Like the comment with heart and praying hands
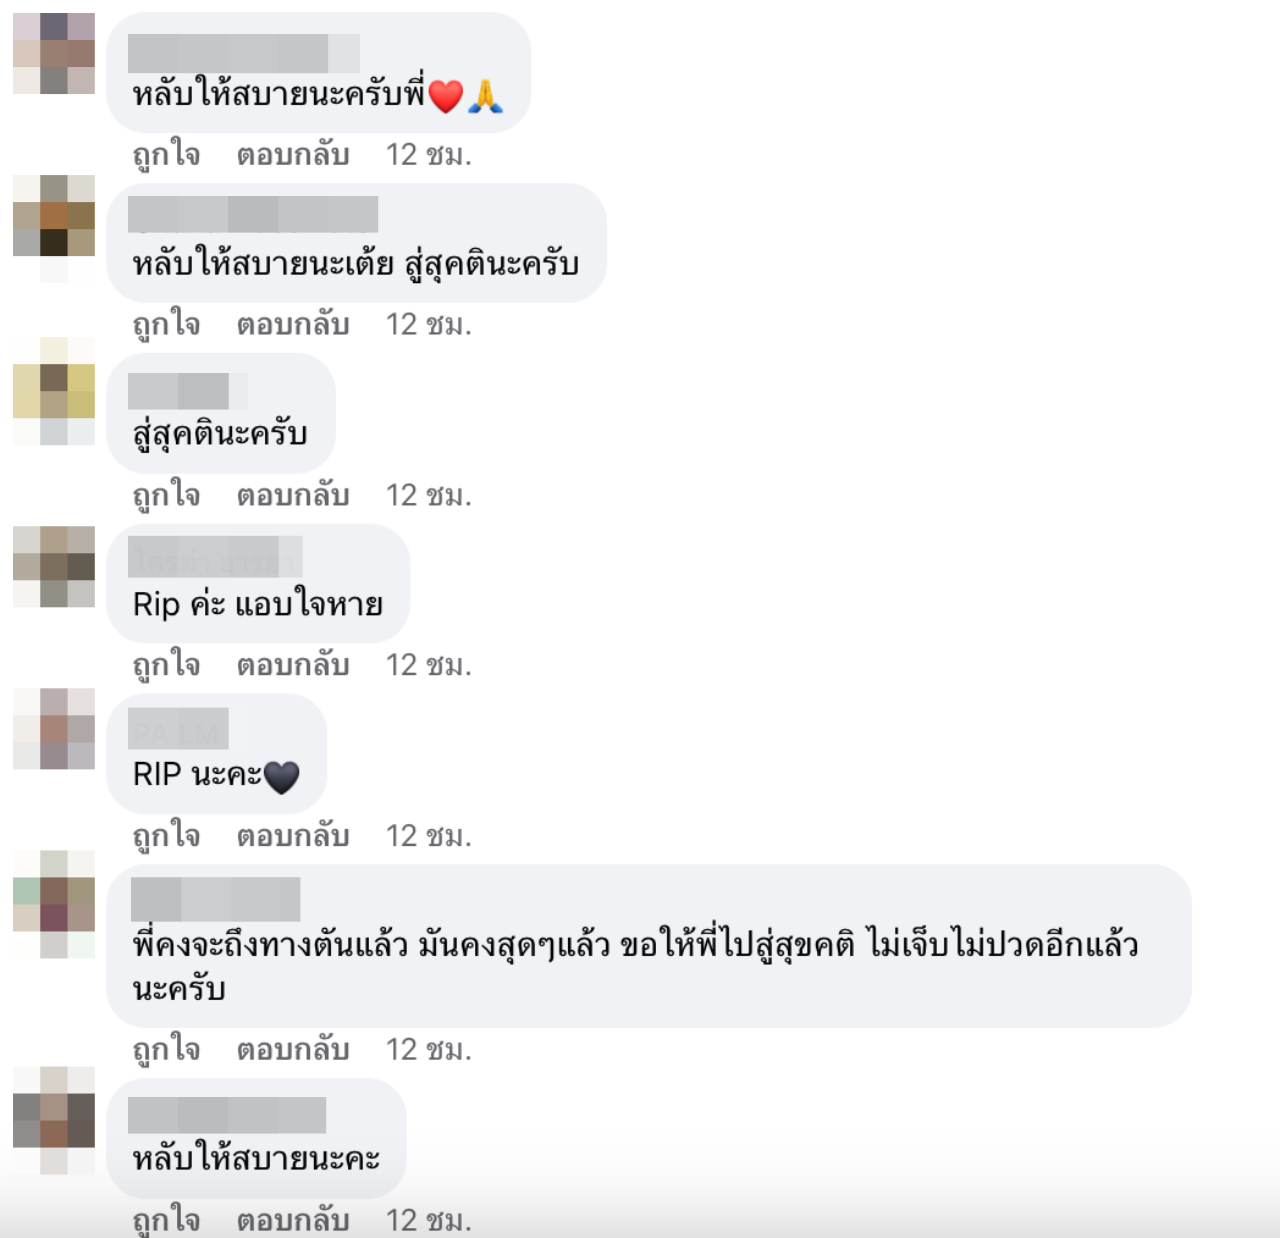The width and height of the screenshot is (1280, 1238). point(166,155)
